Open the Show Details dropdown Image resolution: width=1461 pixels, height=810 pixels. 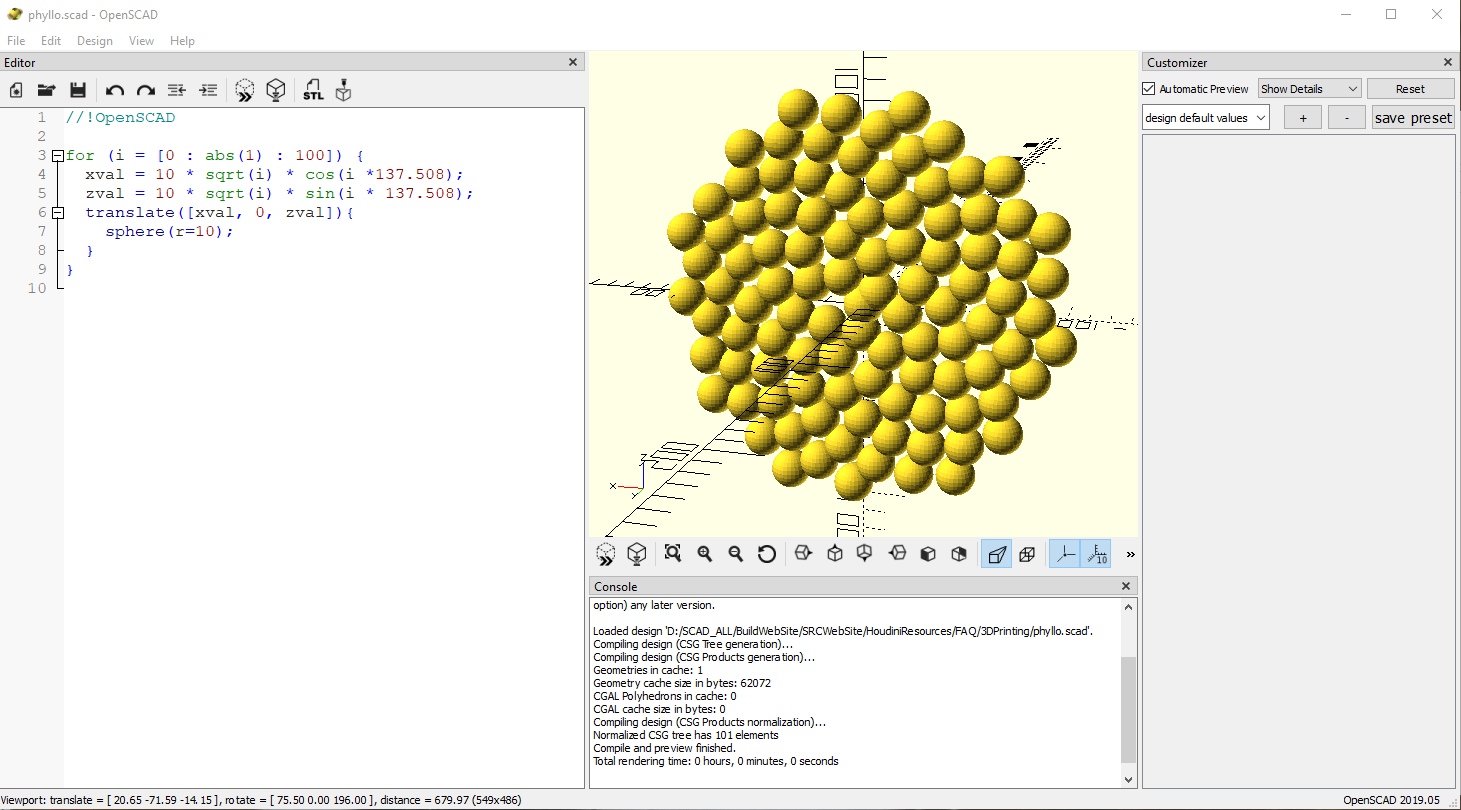(x=1309, y=89)
